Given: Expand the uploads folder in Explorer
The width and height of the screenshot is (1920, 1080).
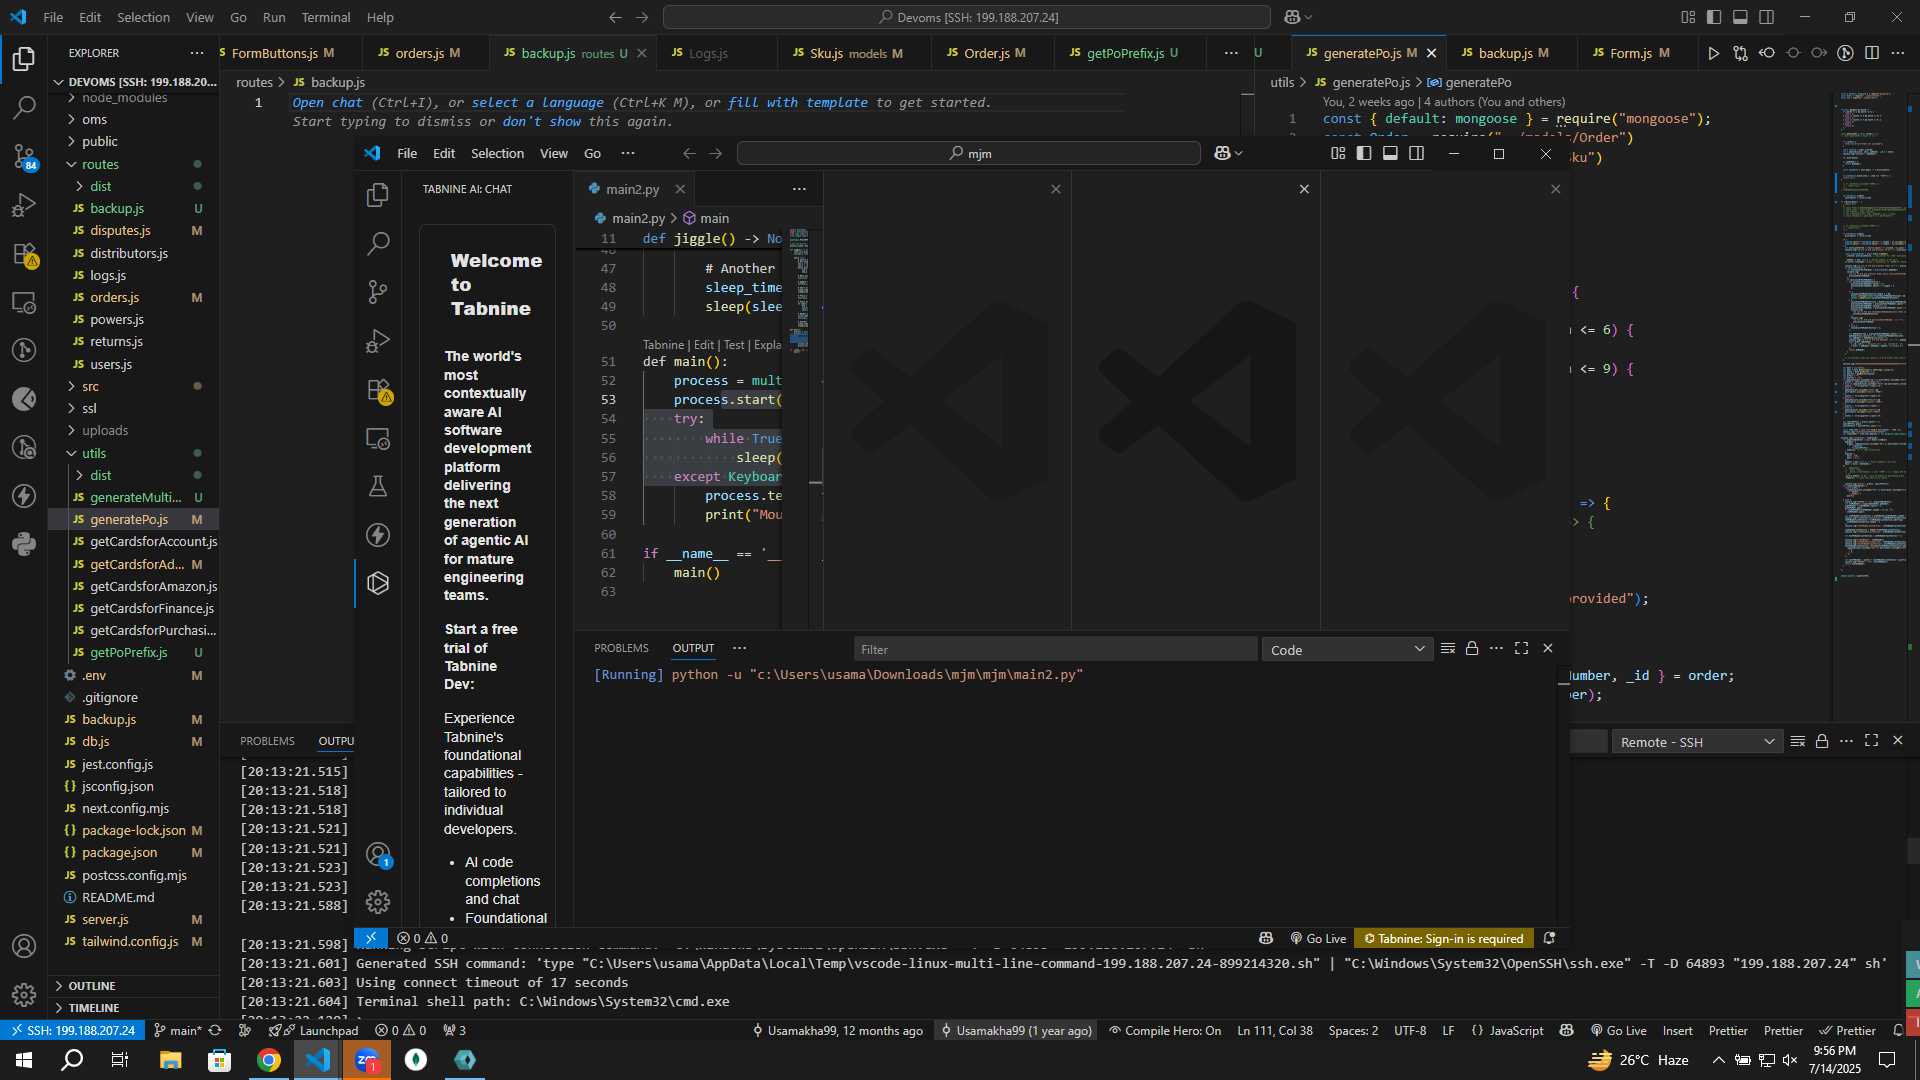Looking at the screenshot, I should click(x=105, y=430).
